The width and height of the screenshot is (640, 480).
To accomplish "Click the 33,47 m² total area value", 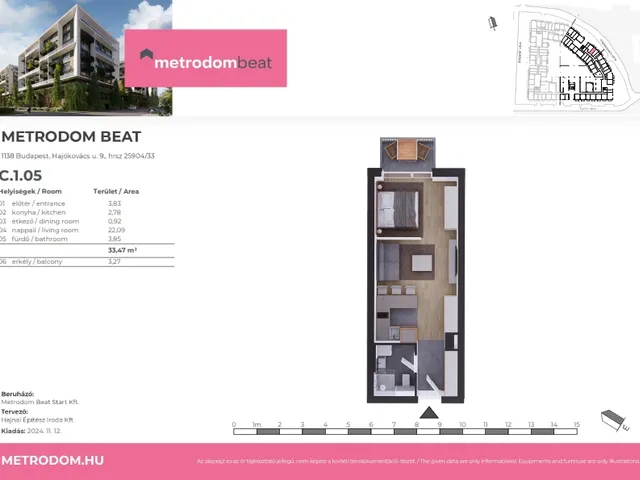I will click(121, 250).
